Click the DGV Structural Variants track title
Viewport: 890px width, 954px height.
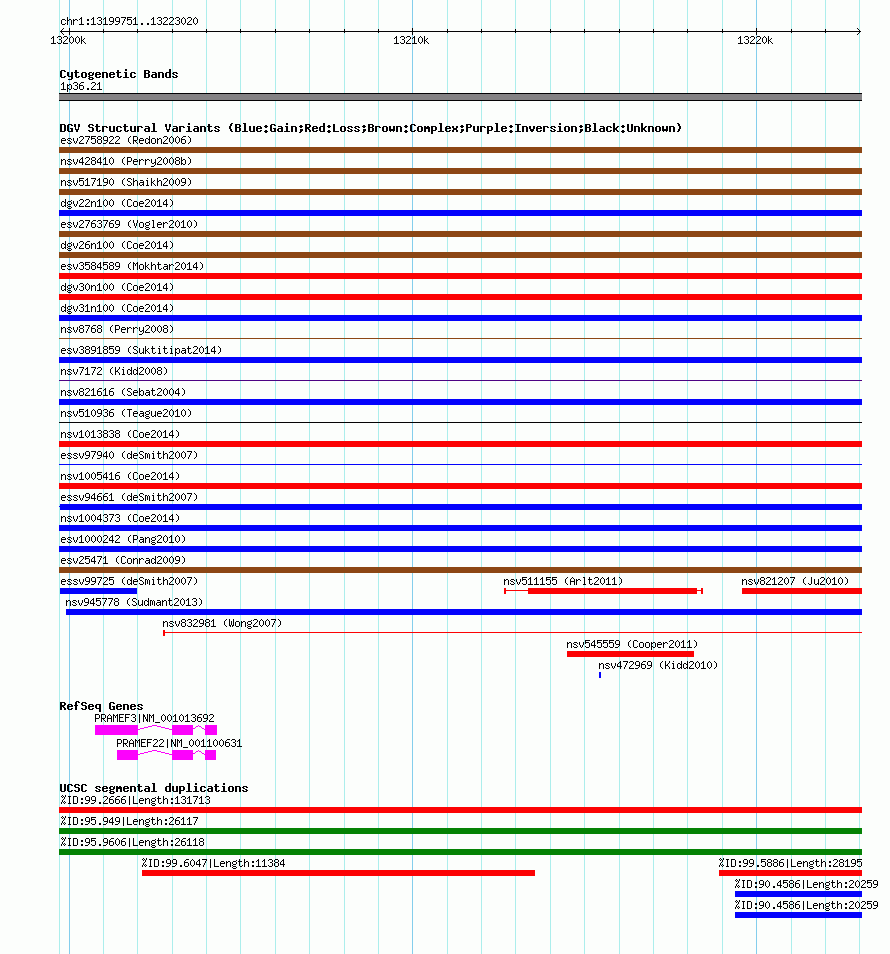pos(370,128)
